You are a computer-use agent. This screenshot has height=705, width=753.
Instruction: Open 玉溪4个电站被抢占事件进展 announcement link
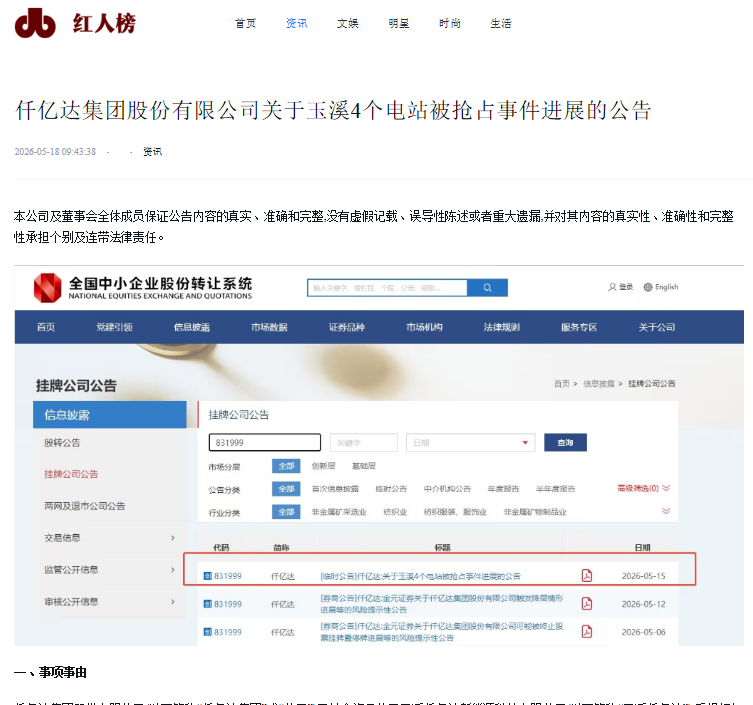420,576
